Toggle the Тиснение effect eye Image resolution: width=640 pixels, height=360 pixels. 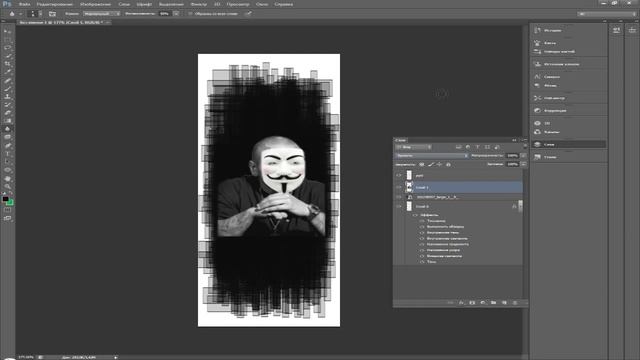(x=422, y=221)
